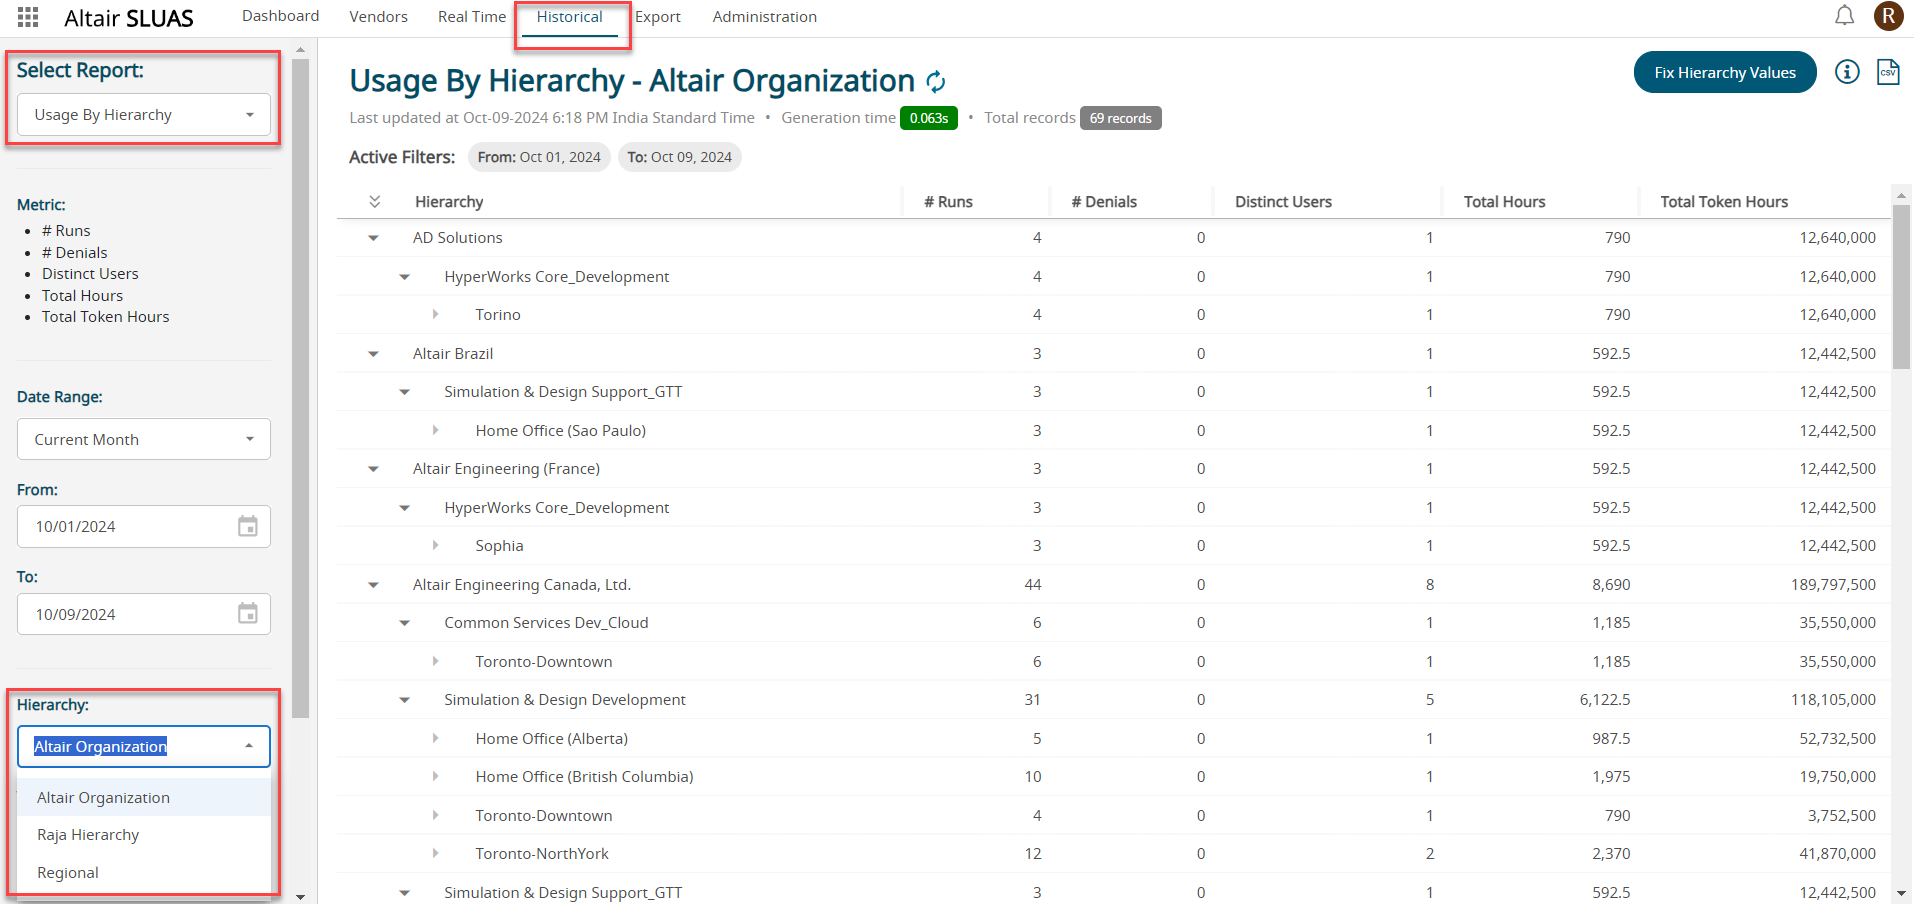Click the 6,122.5 total hours cell
The image size is (1914, 904).
click(1605, 700)
